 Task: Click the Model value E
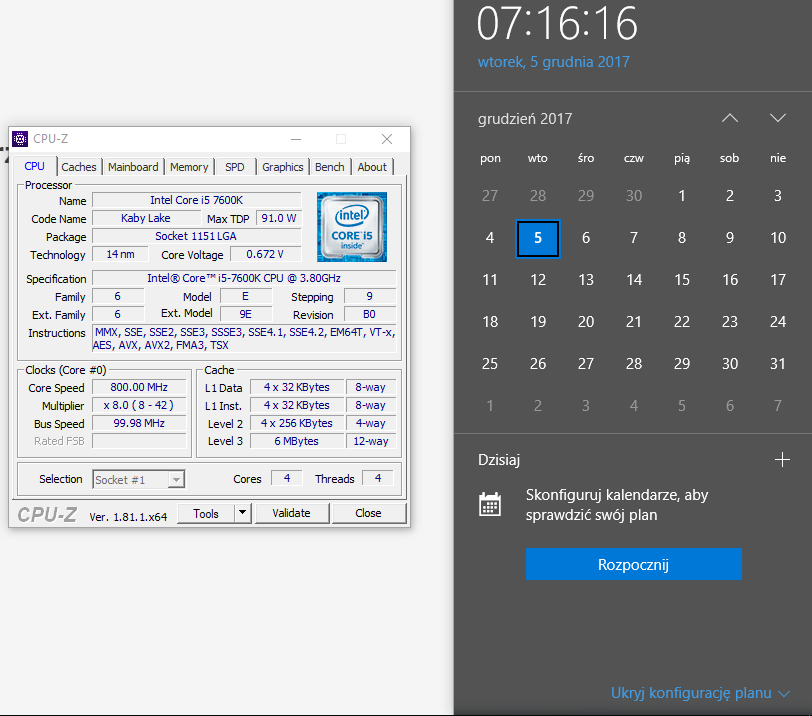[245, 296]
